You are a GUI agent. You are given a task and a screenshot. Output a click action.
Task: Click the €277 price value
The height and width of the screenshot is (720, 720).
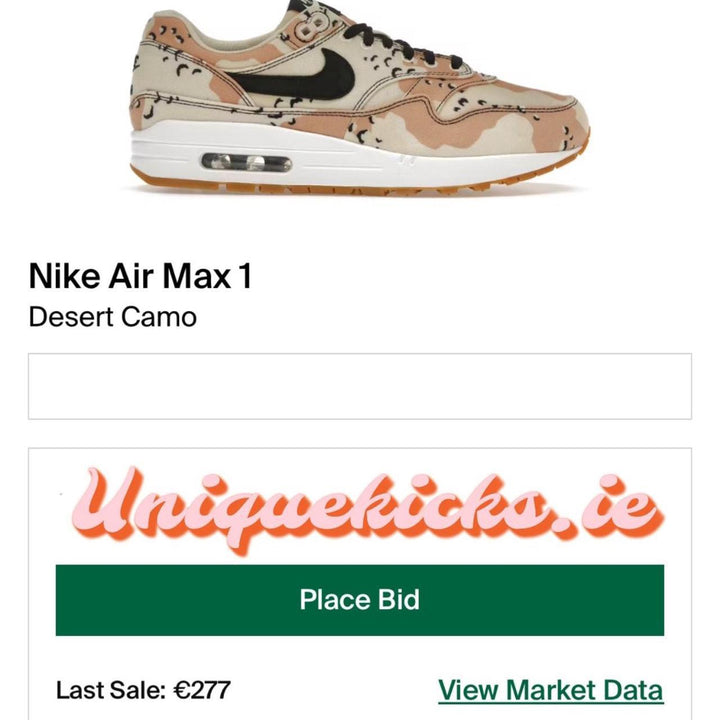point(202,690)
